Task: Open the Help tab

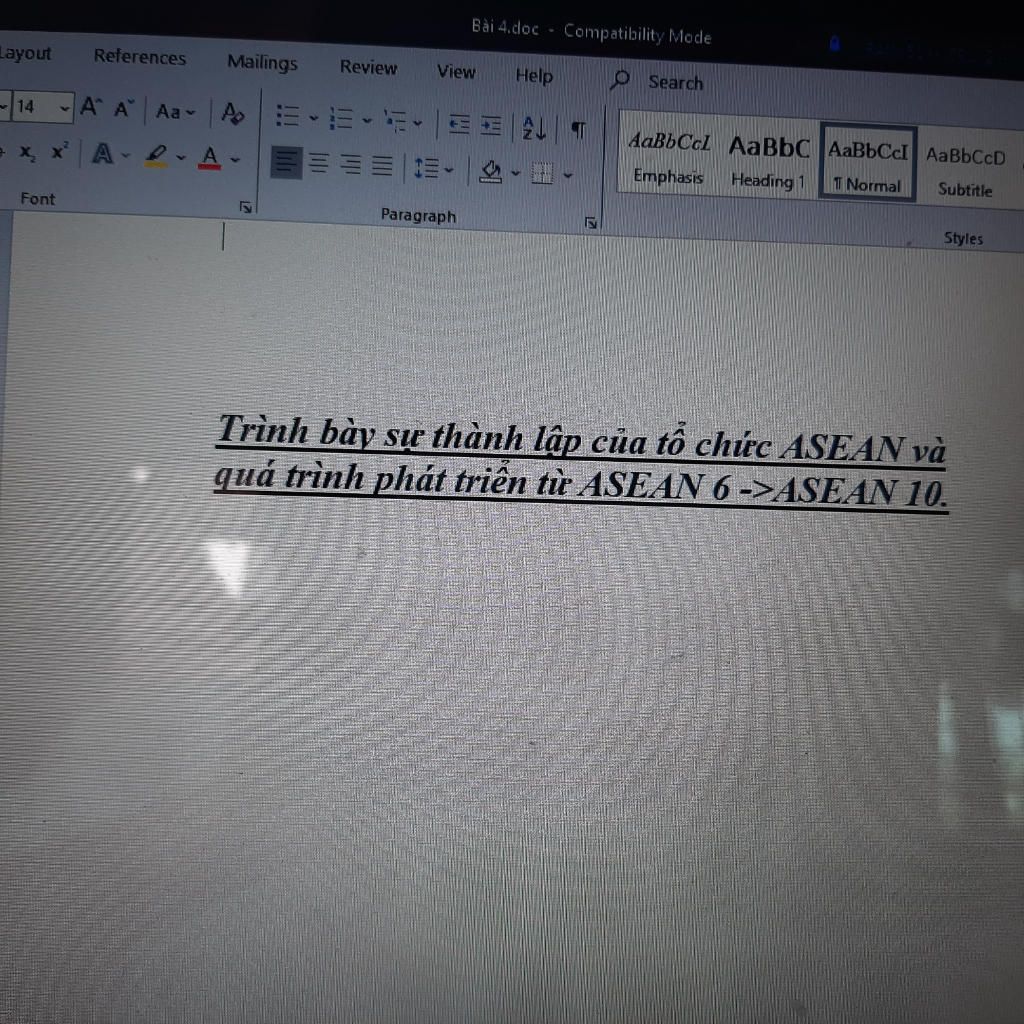Action: coord(534,75)
